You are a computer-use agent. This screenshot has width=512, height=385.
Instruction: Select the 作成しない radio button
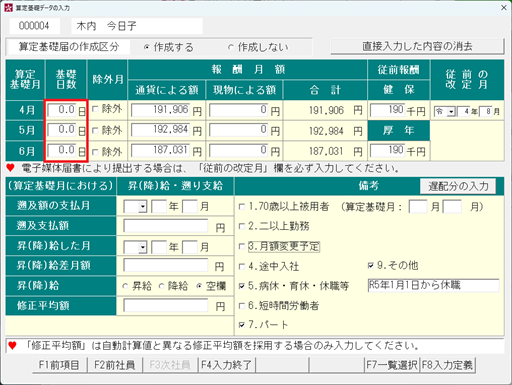coord(230,47)
